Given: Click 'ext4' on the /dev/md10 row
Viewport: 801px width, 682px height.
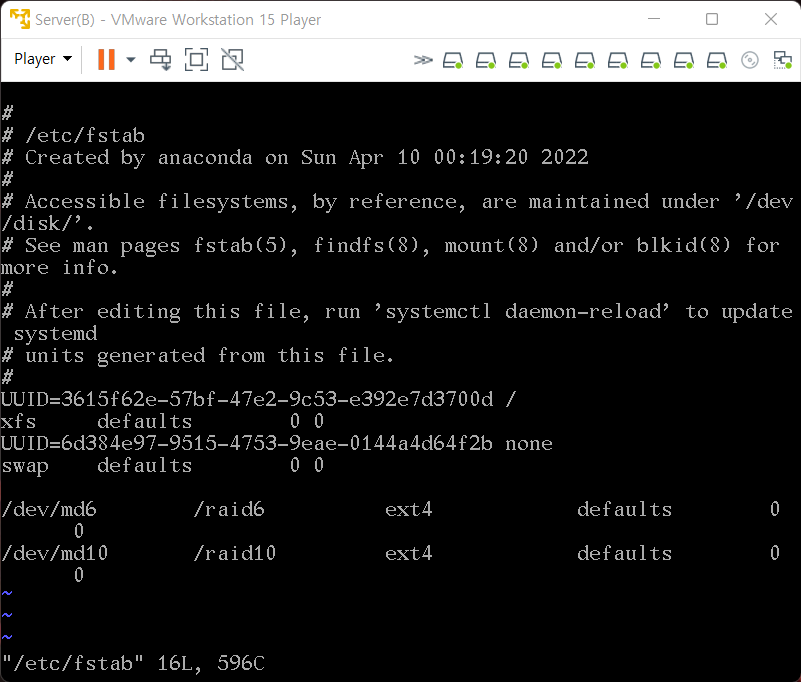Looking at the screenshot, I should [409, 553].
